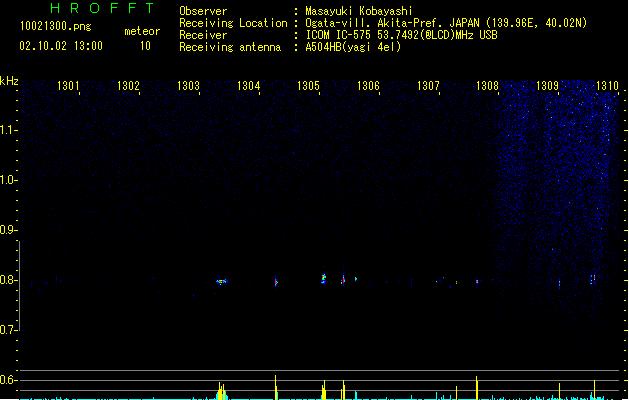629x400 pixels.
Task: Select the file name 10021300.png
Action: coord(56,26)
